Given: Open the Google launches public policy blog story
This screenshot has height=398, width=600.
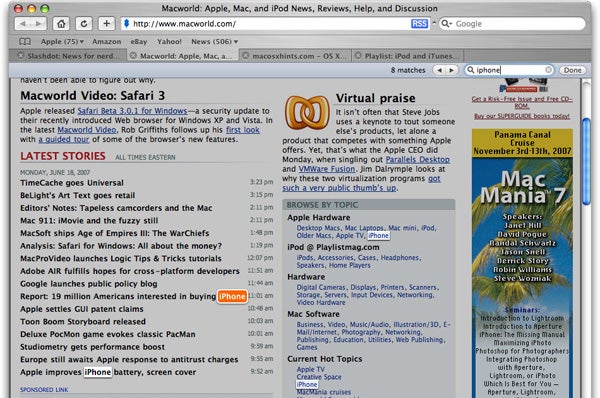Looking at the screenshot, I should [x=89, y=284].
